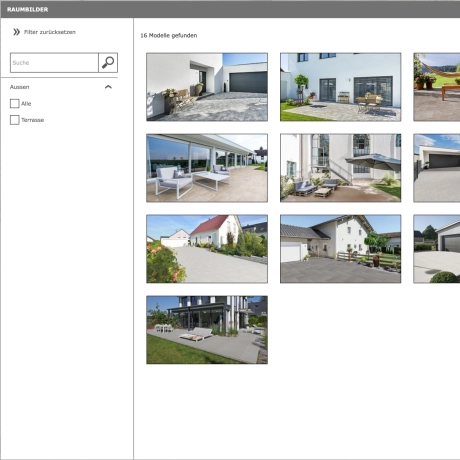The height and width of the screenshot is (460, 460).
Task: Select the white house patio table thumbnail
Action: [341, 87]
